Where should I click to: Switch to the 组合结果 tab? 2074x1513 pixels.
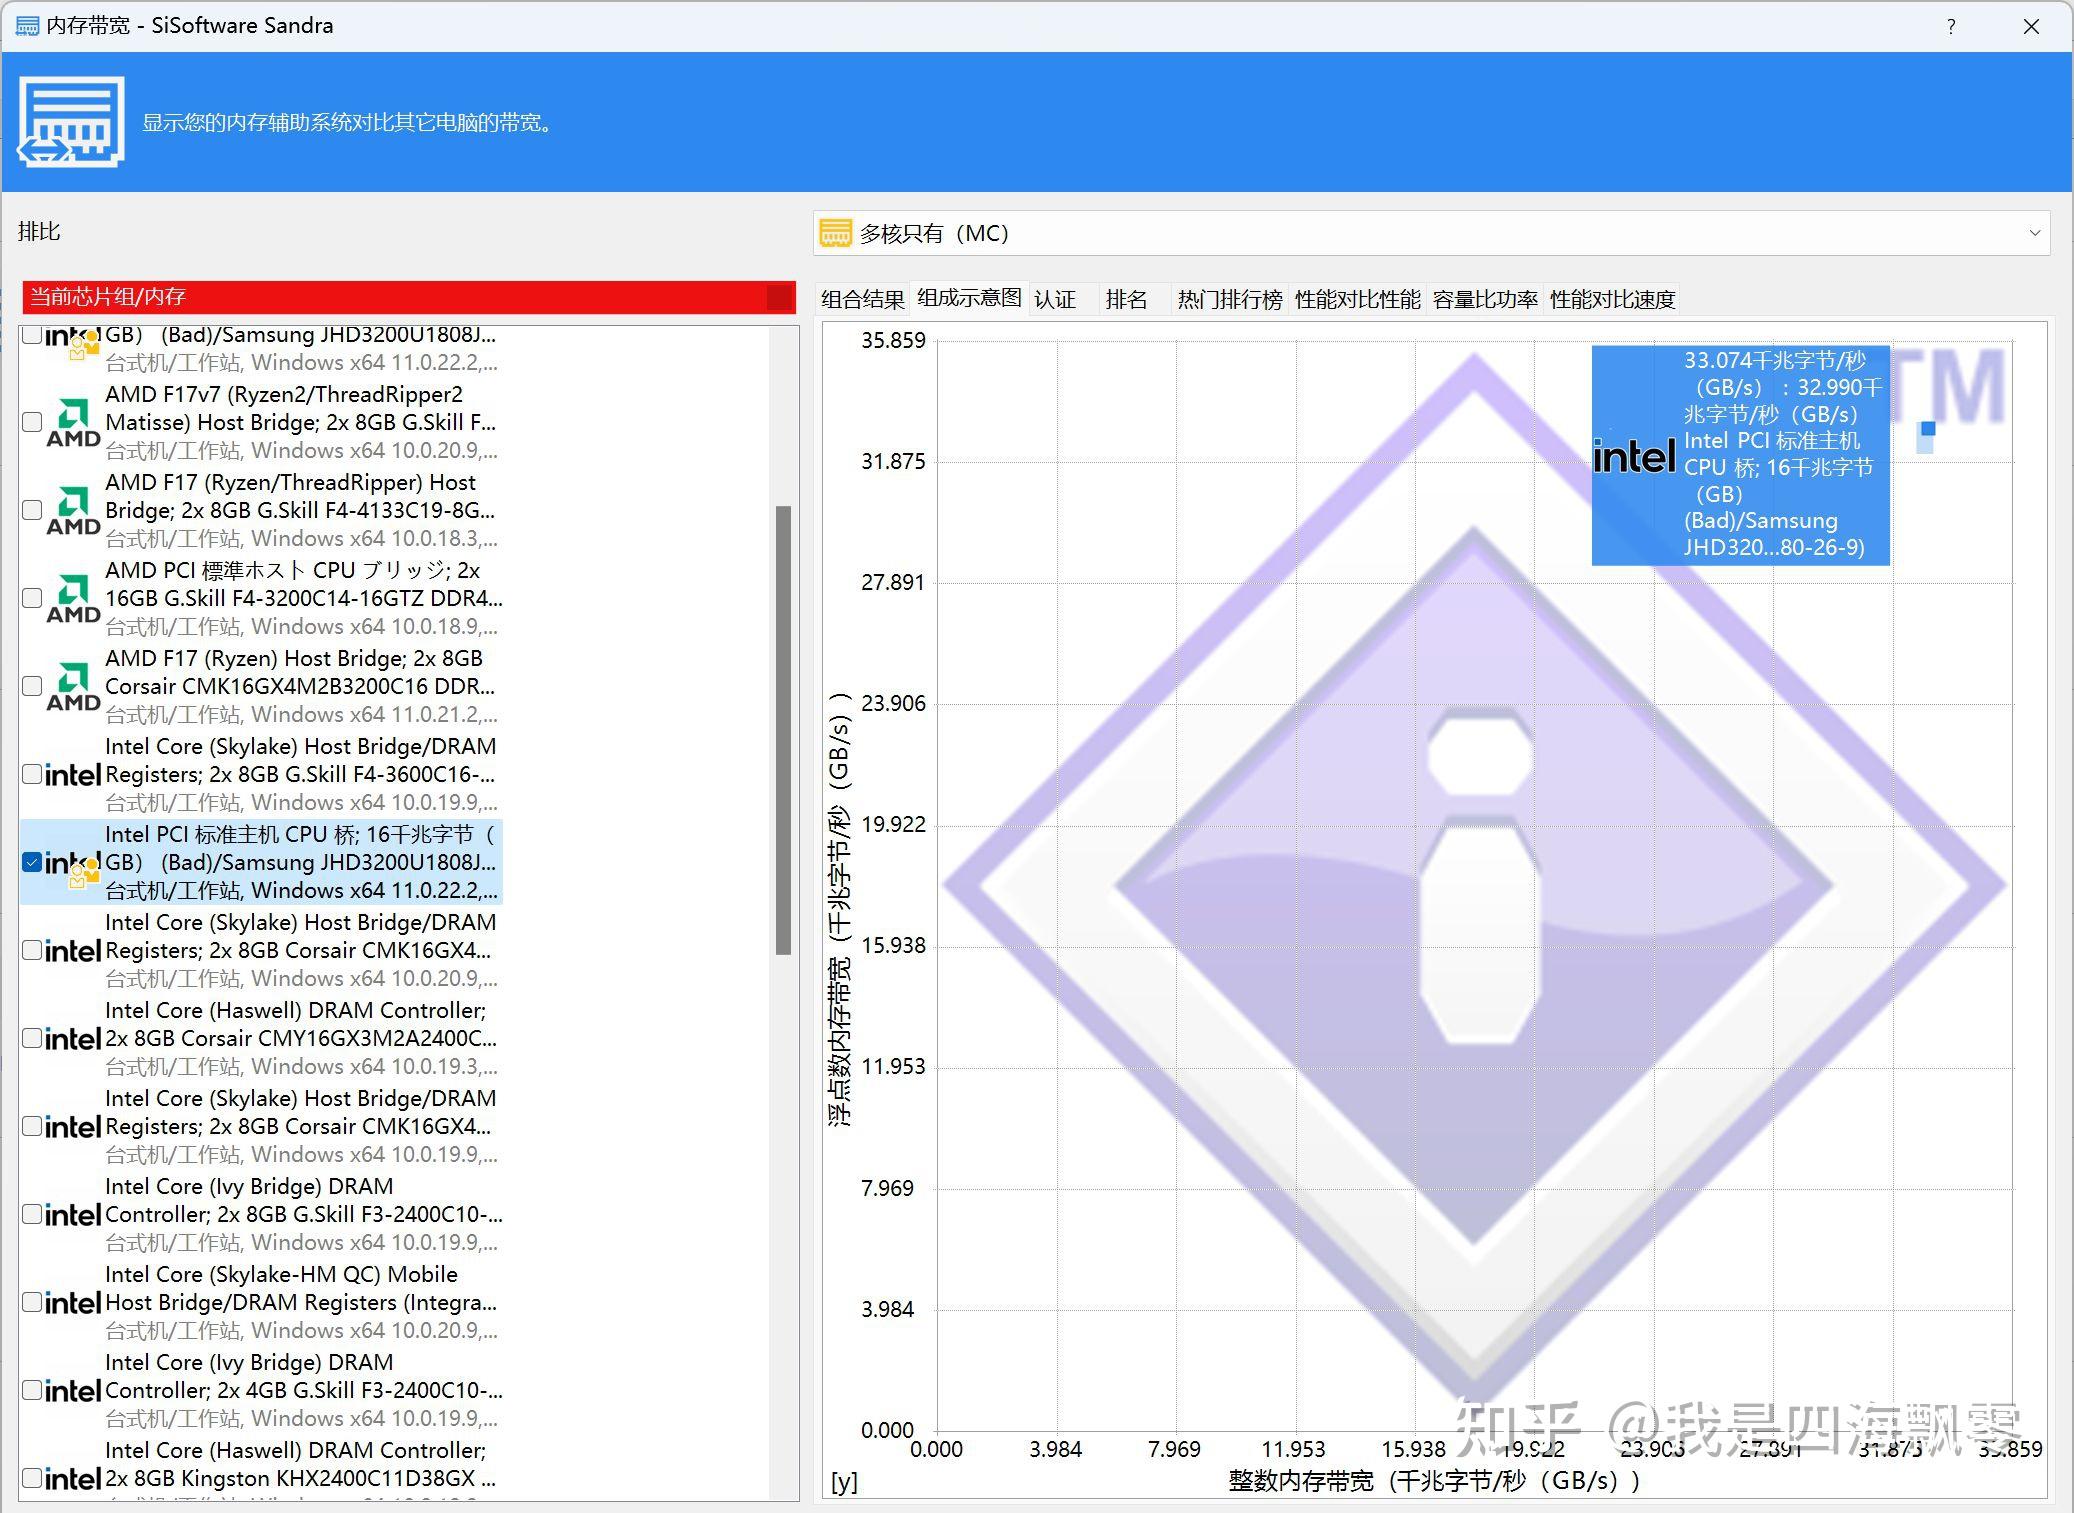tap(862, 299)
